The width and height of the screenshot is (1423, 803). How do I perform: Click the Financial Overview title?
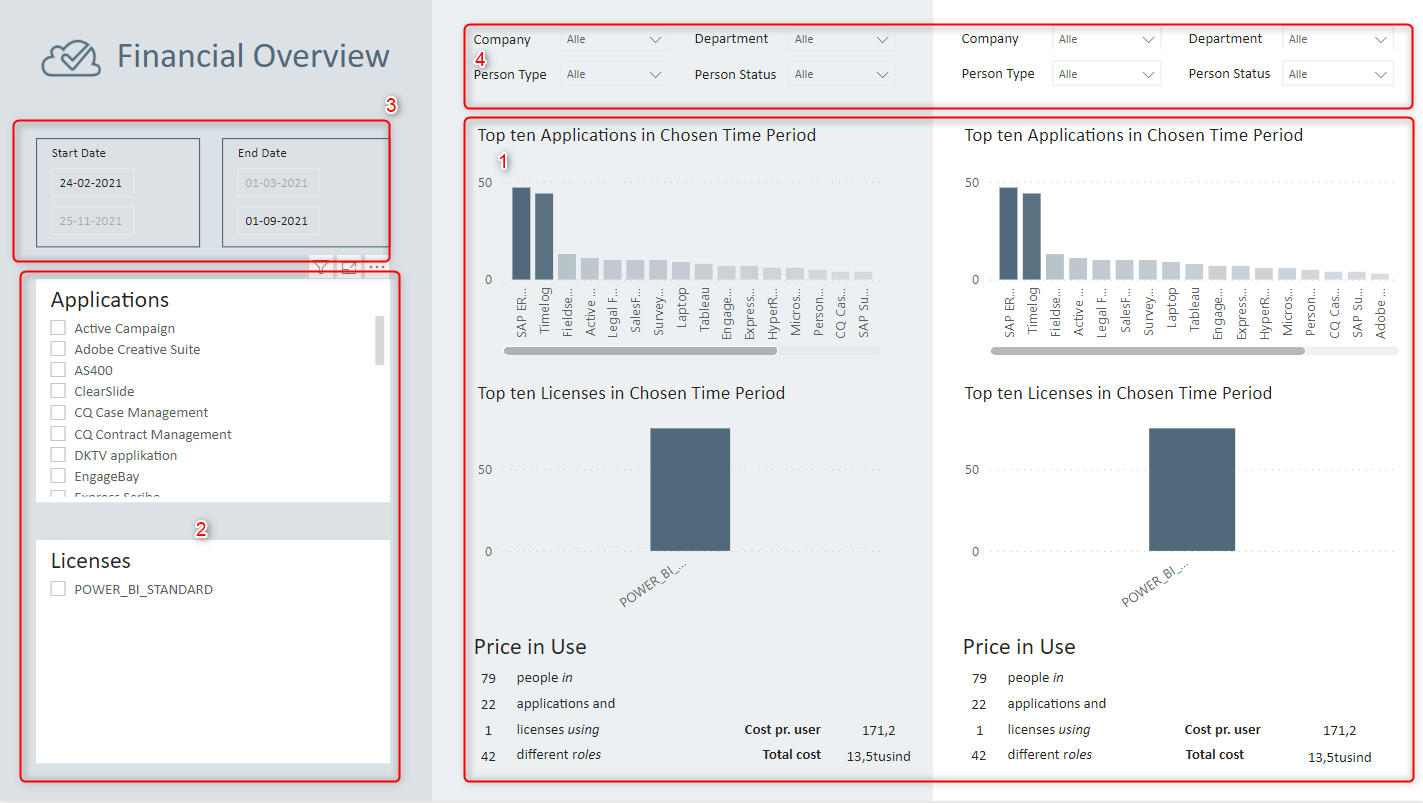[253, 56]
